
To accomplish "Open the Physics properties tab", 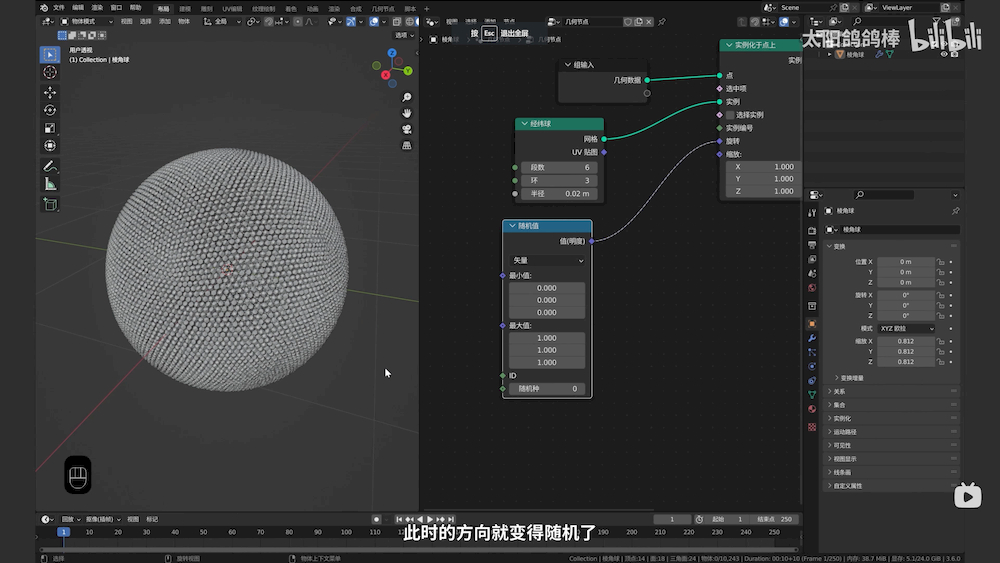I will point(812,367).
